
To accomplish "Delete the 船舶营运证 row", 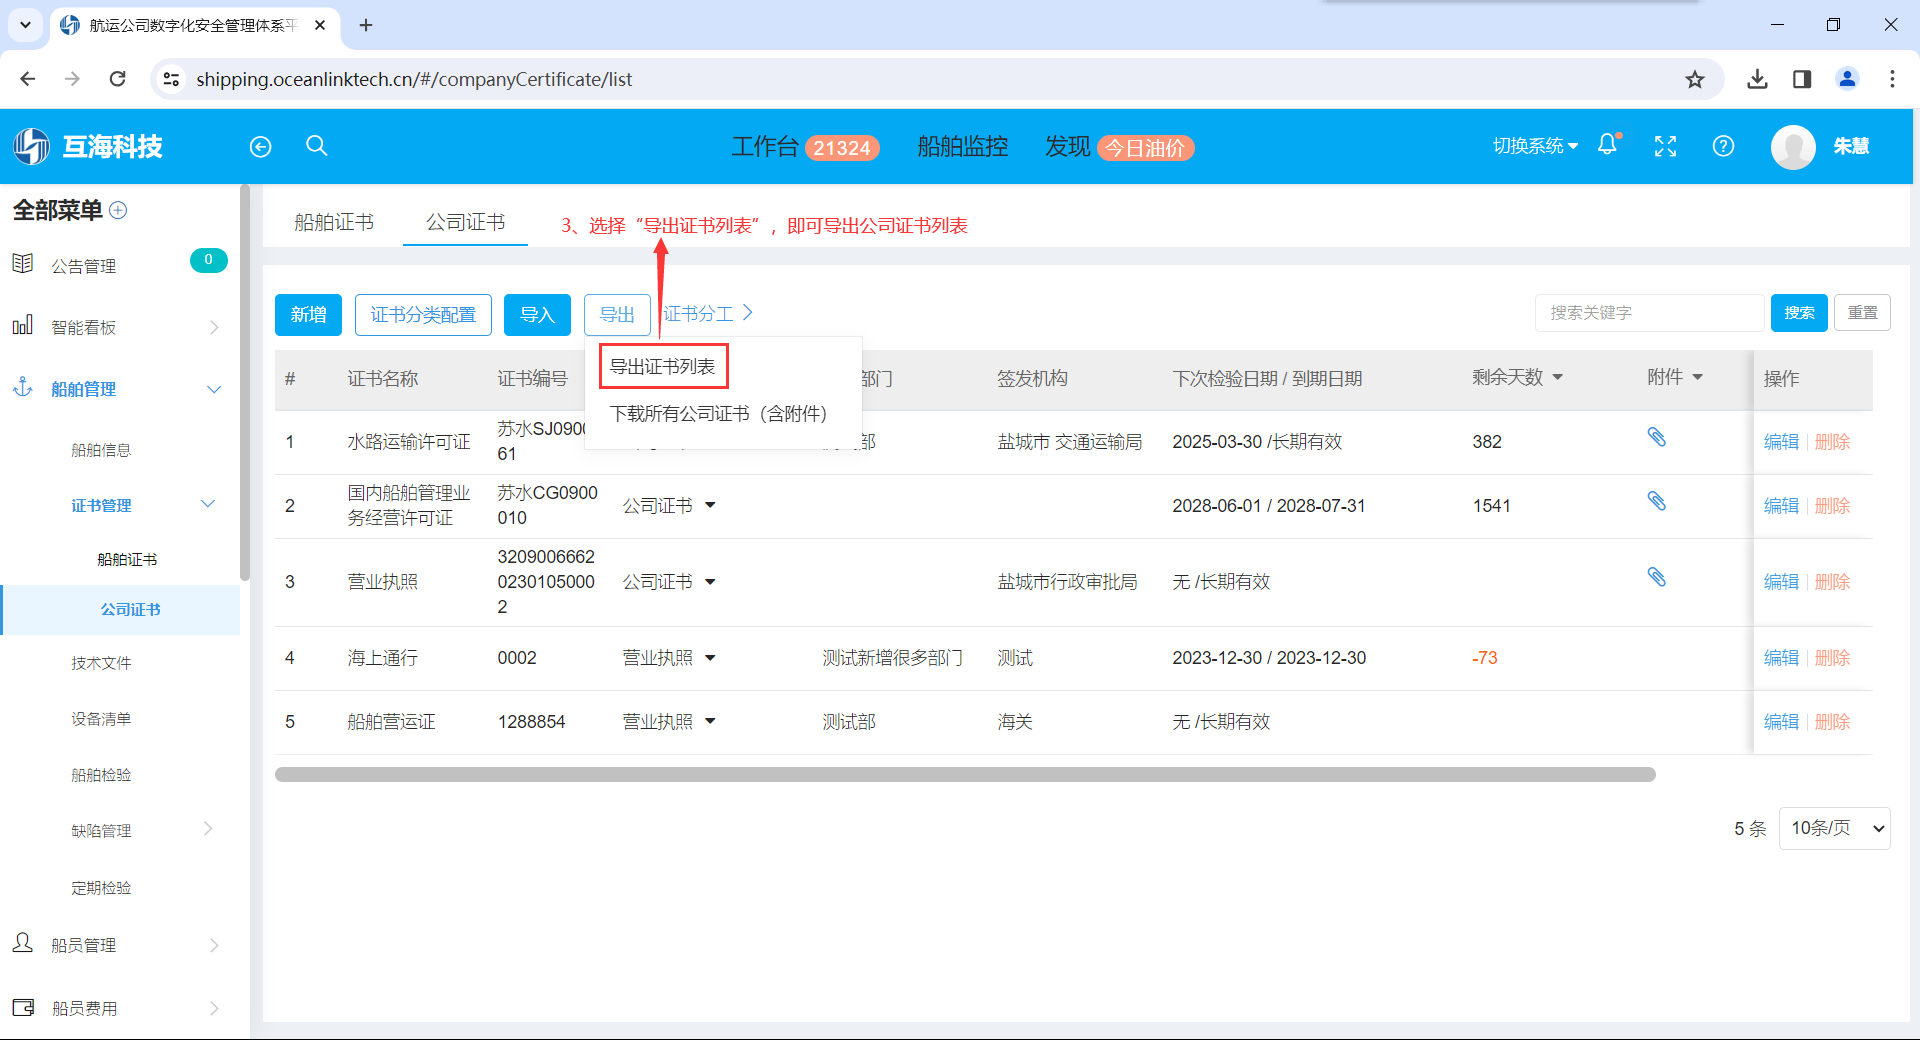I will point(1832,721).
